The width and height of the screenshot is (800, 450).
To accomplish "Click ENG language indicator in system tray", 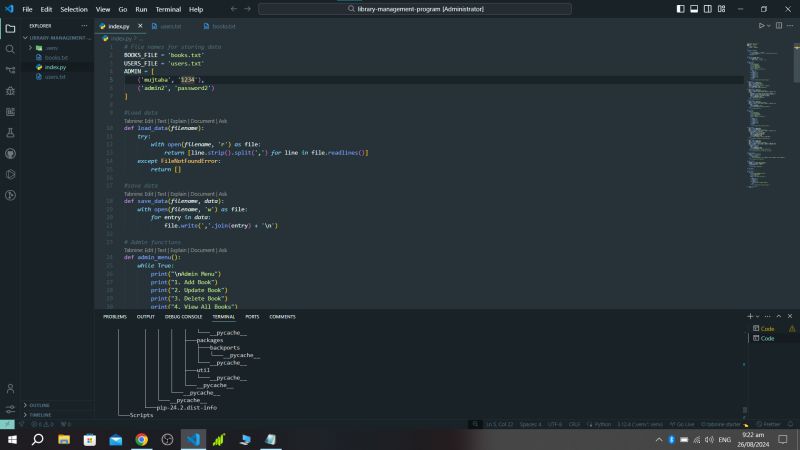I will click(x=724, y=439).
